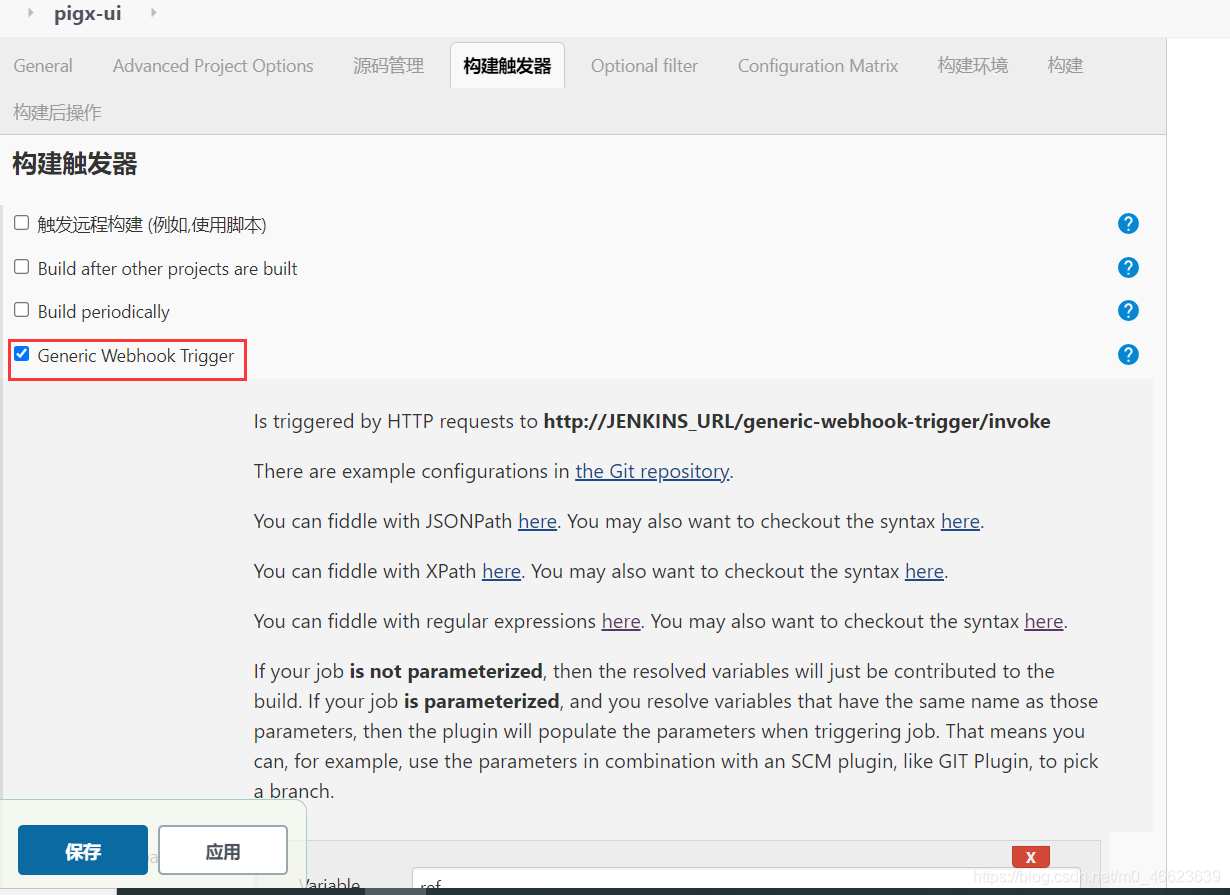Open help for remote build trigger option
This screenshot has width=1230, height=895.
(1128, 223)
